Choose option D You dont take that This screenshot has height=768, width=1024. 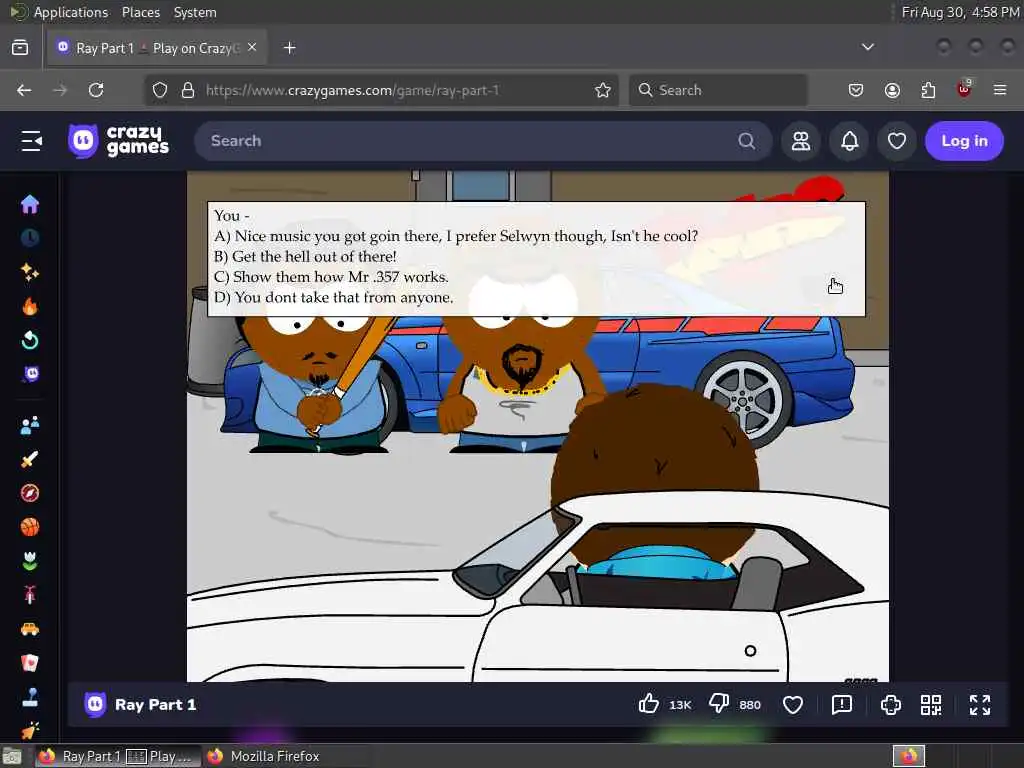333,297
